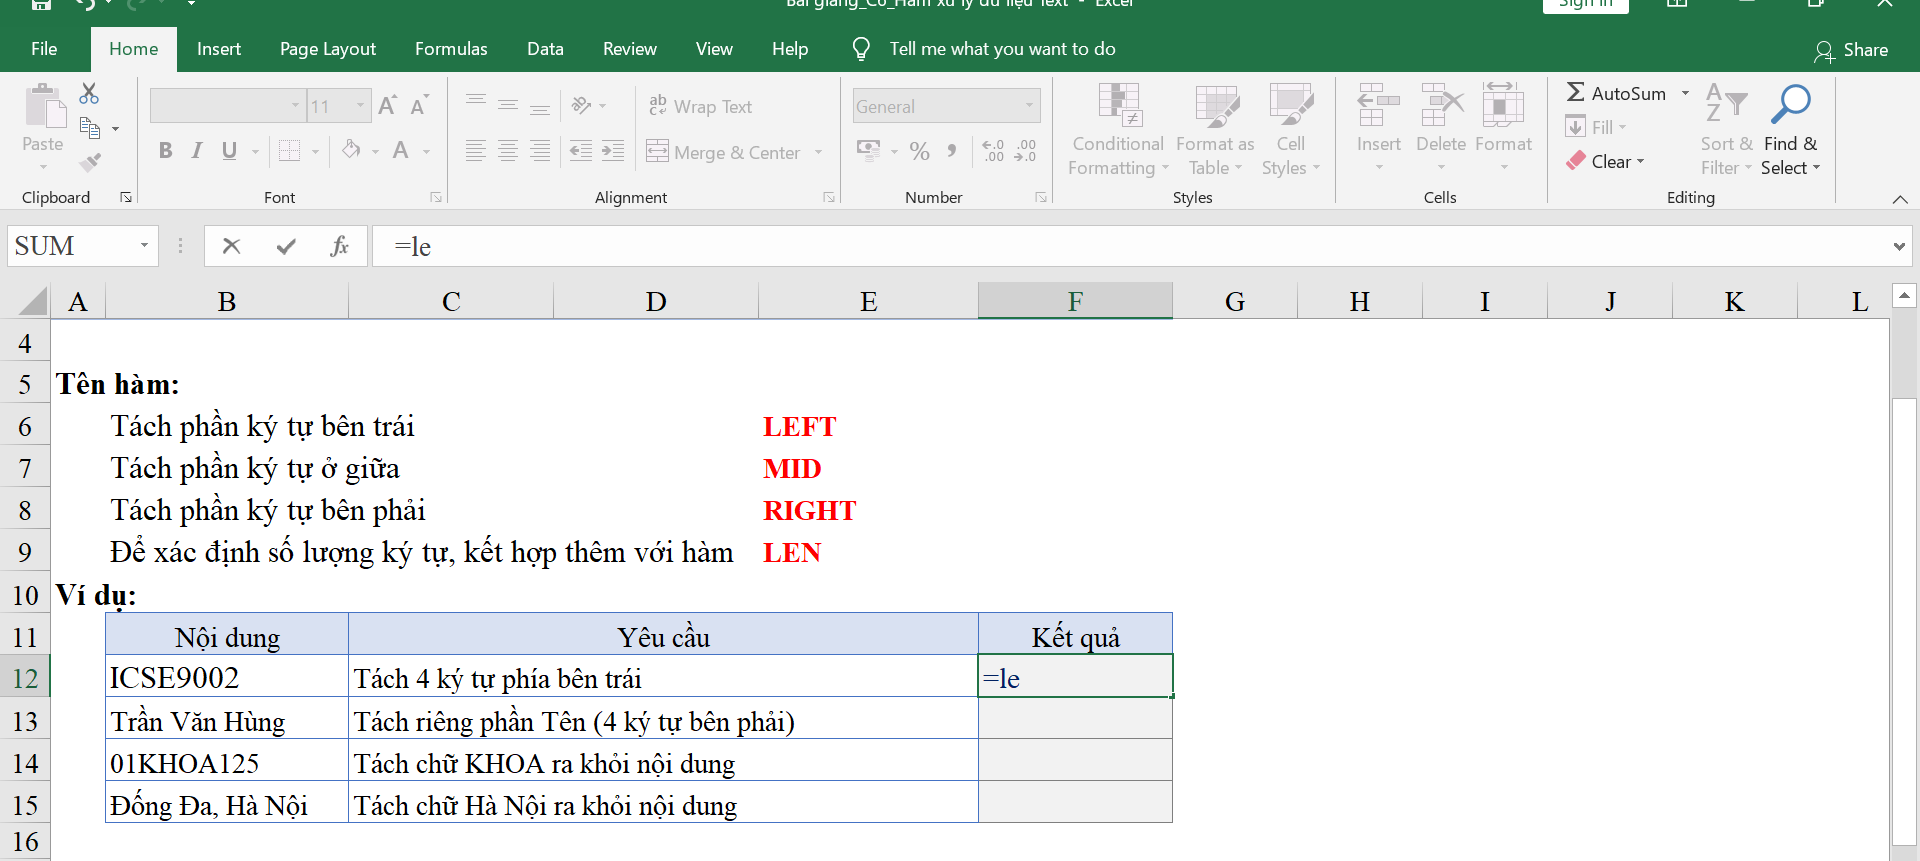Click Merge & Center button
Screen dimensions: 1920x861
click(x=724, y=152)
